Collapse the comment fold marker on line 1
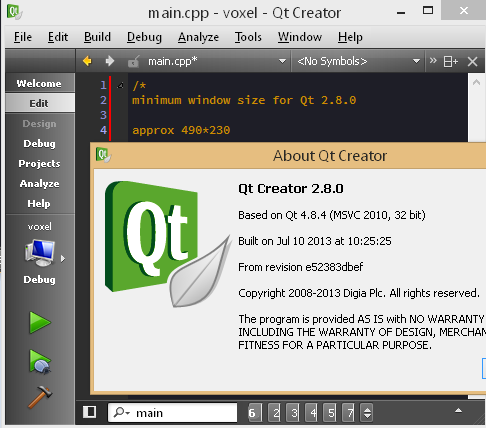 coord(120,86)
